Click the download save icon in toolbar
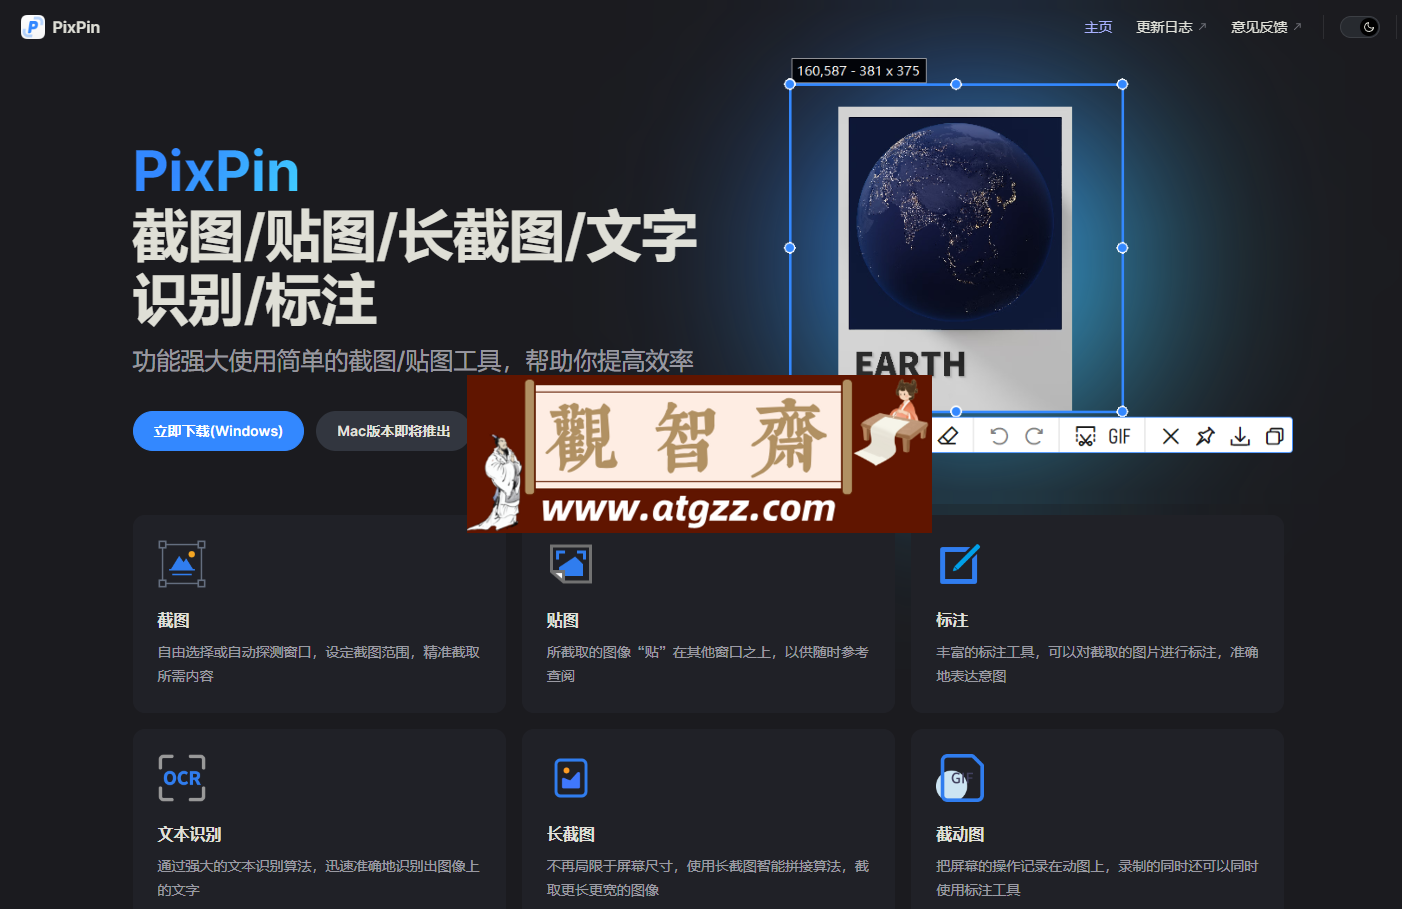The image size is (1402, 909). point(1240,436)
